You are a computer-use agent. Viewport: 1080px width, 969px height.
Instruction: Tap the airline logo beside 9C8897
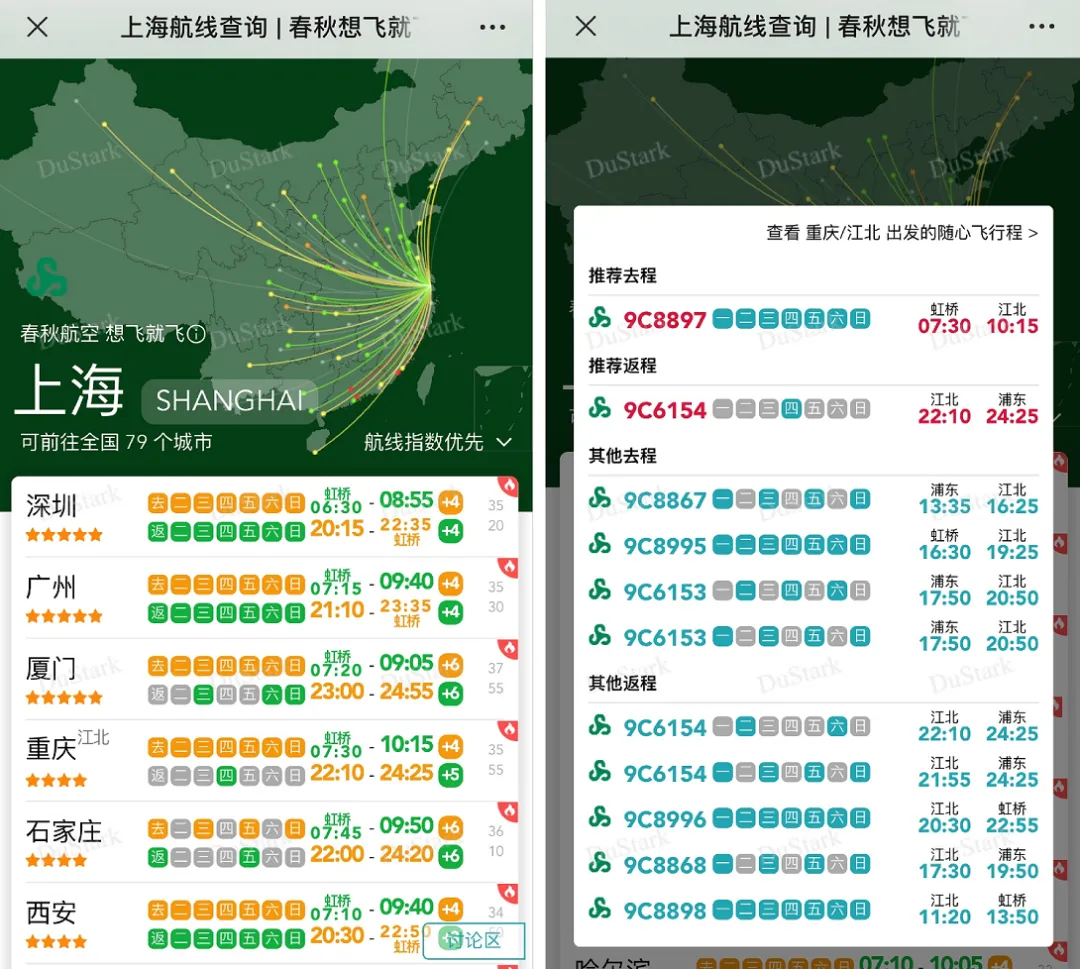click(600, 317)
